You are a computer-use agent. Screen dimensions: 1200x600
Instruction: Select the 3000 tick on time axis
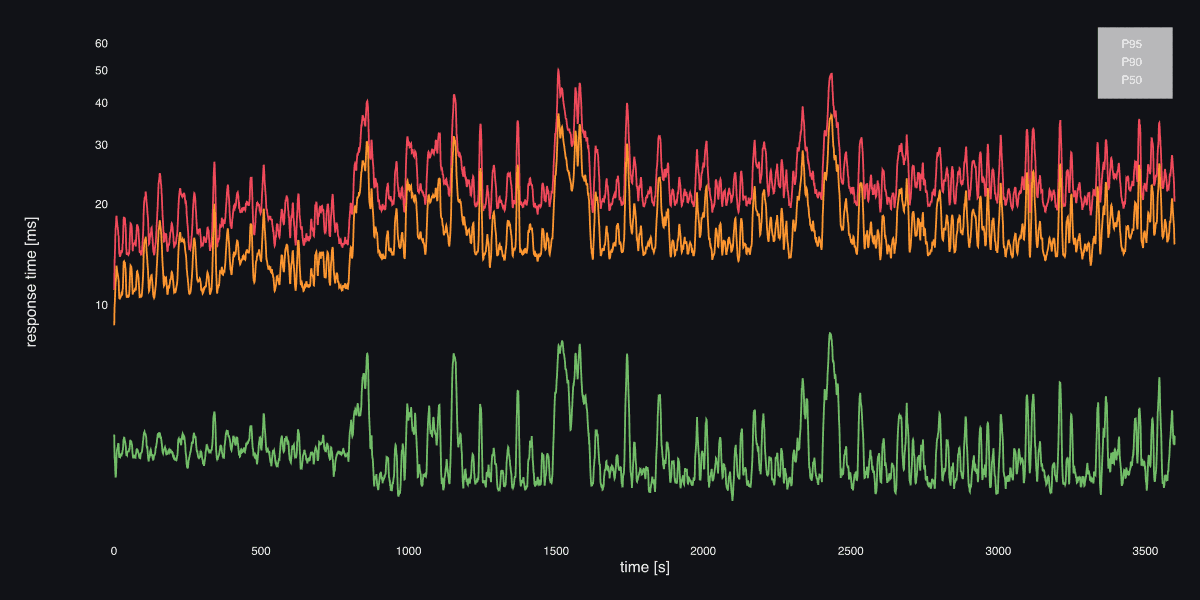pyautogui.click(x=998, y=551)
